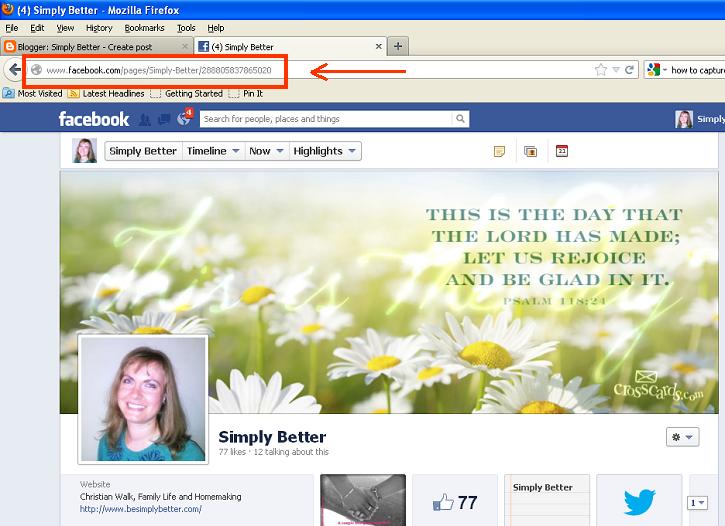Open the File menu
Screen dimensions: 725x526
point(12,28)
